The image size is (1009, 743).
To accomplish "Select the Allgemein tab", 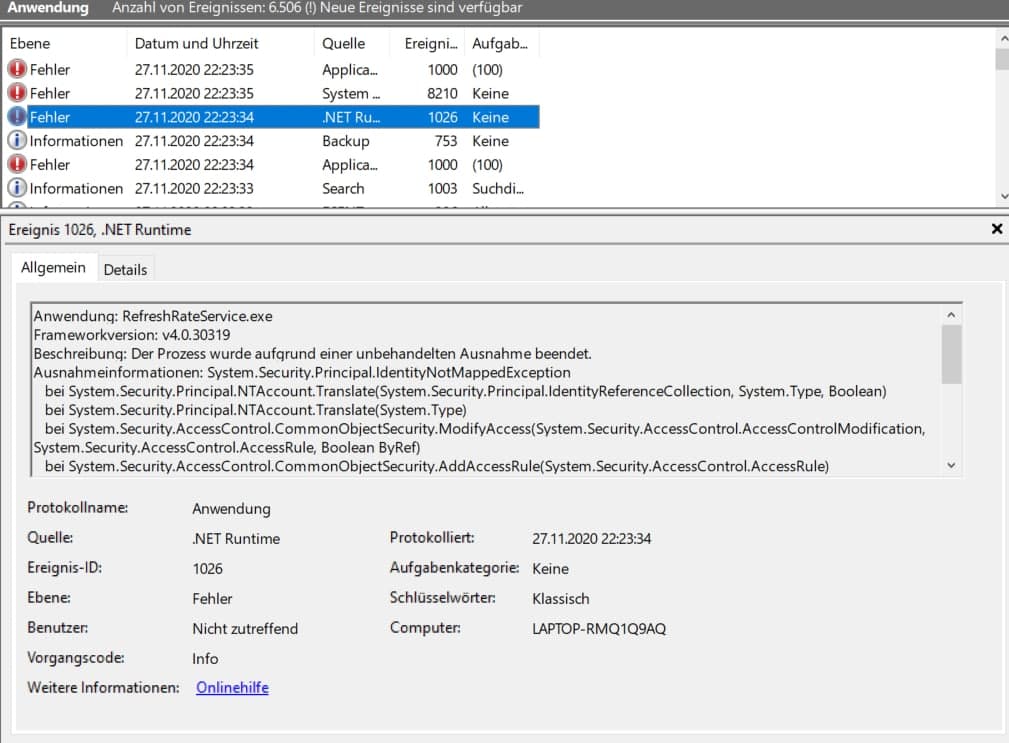I will pyautogui.click(x=53, y=268).
